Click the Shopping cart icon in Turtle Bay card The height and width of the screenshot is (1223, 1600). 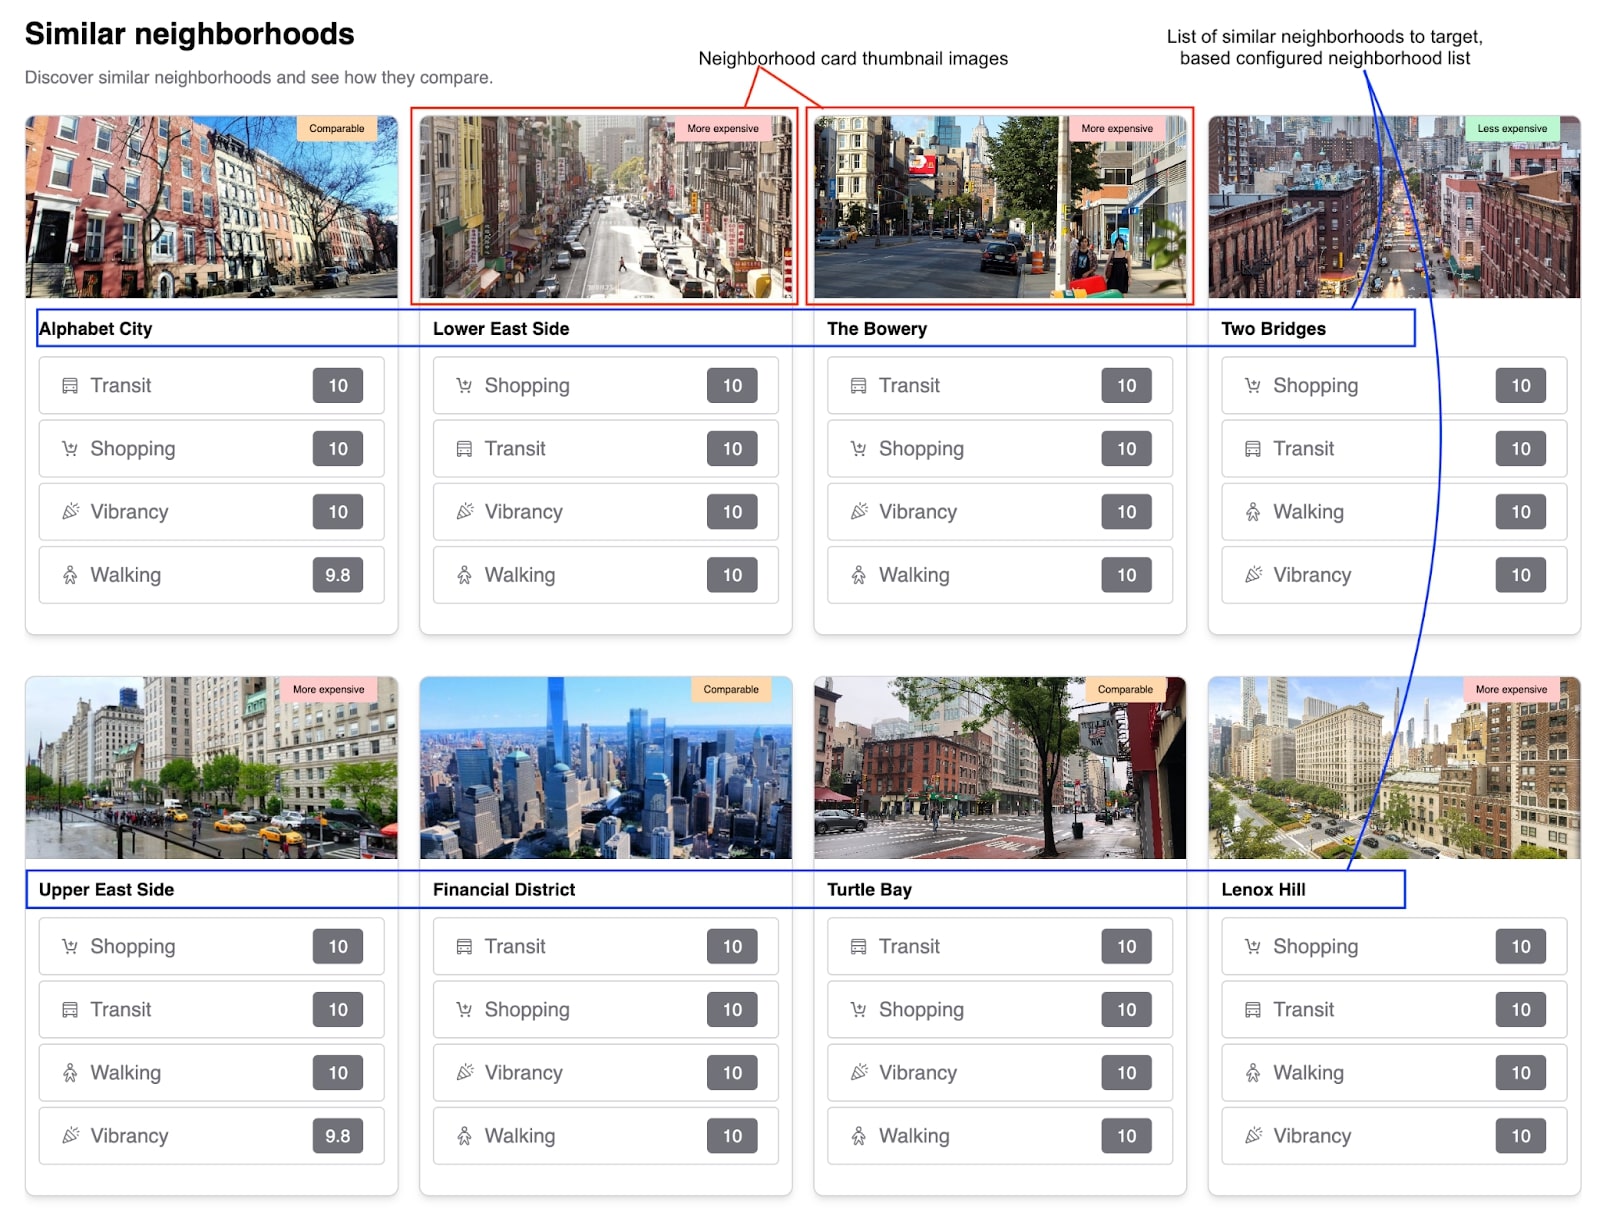point(858,1010)
